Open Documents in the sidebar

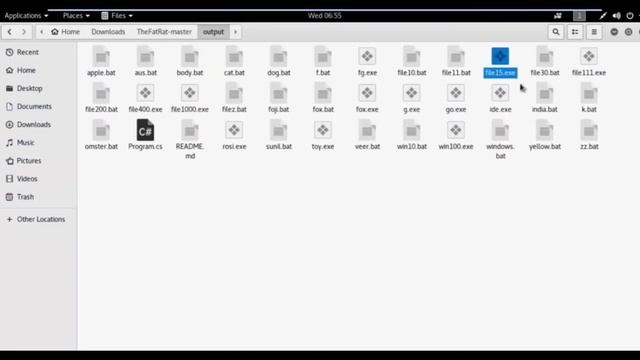click(x=38, y=106)
